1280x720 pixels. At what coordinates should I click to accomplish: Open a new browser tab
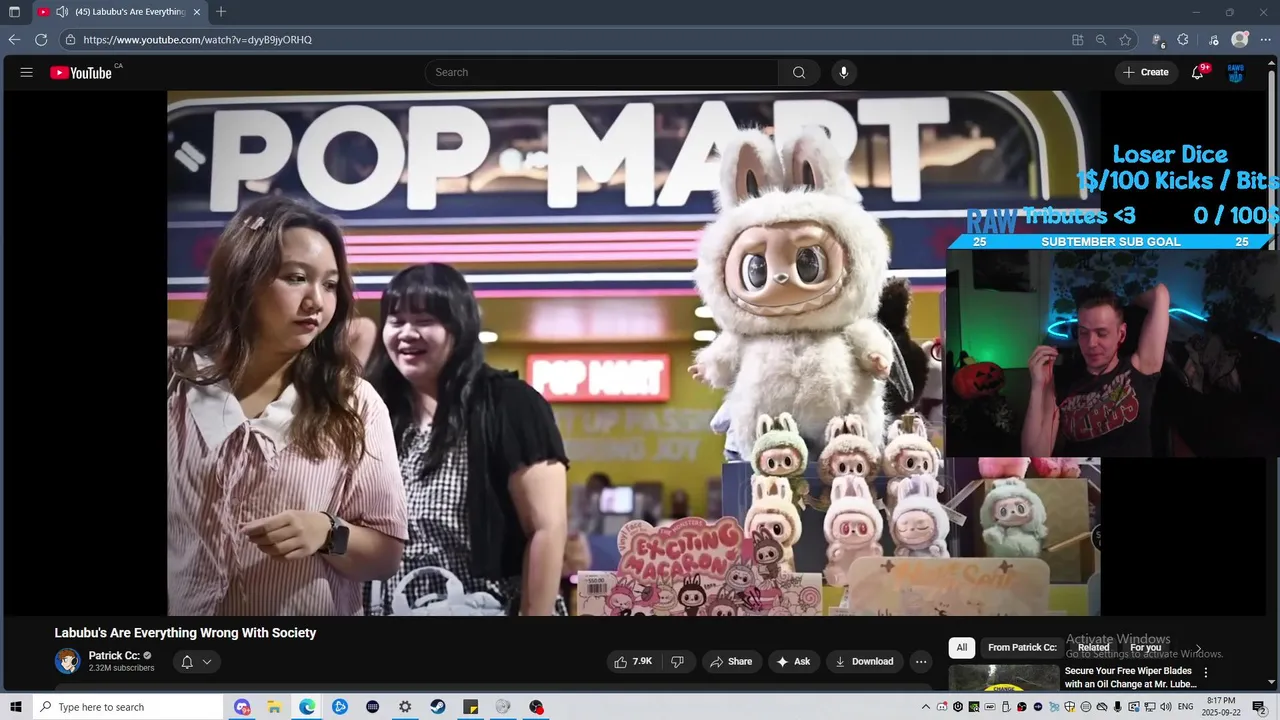221,12
